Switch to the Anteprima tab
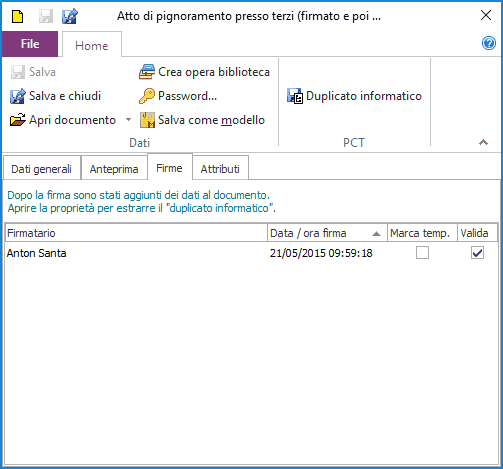503x469 pixels. click(114, 169)
